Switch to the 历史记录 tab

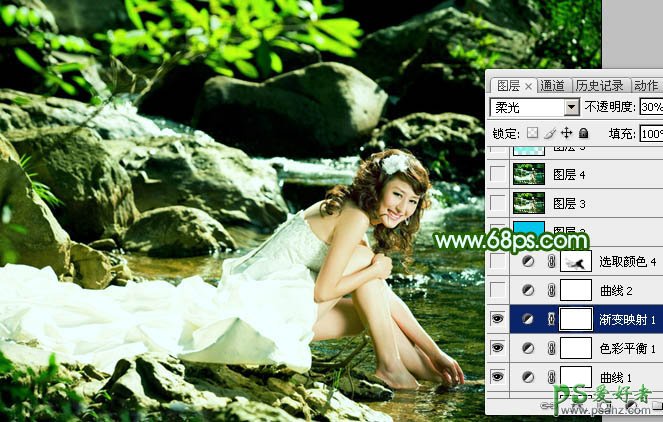(x=598, y=86)
